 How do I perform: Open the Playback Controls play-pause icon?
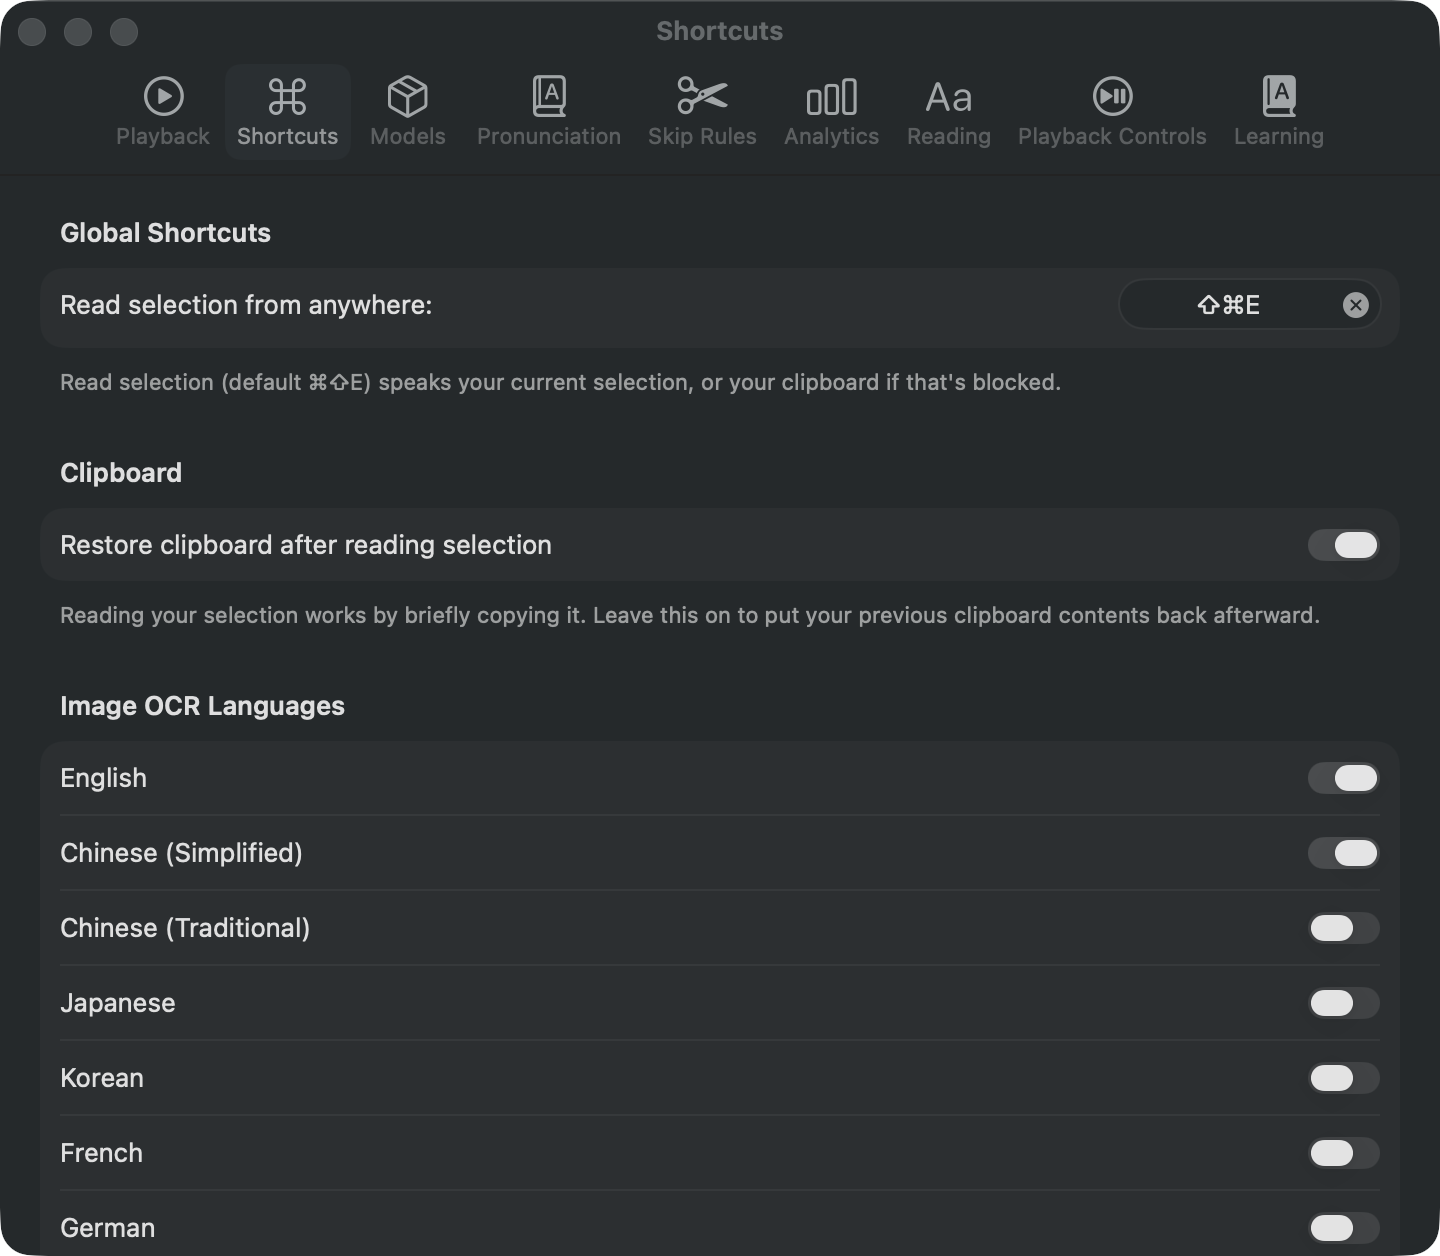(x=1113, y=97)
